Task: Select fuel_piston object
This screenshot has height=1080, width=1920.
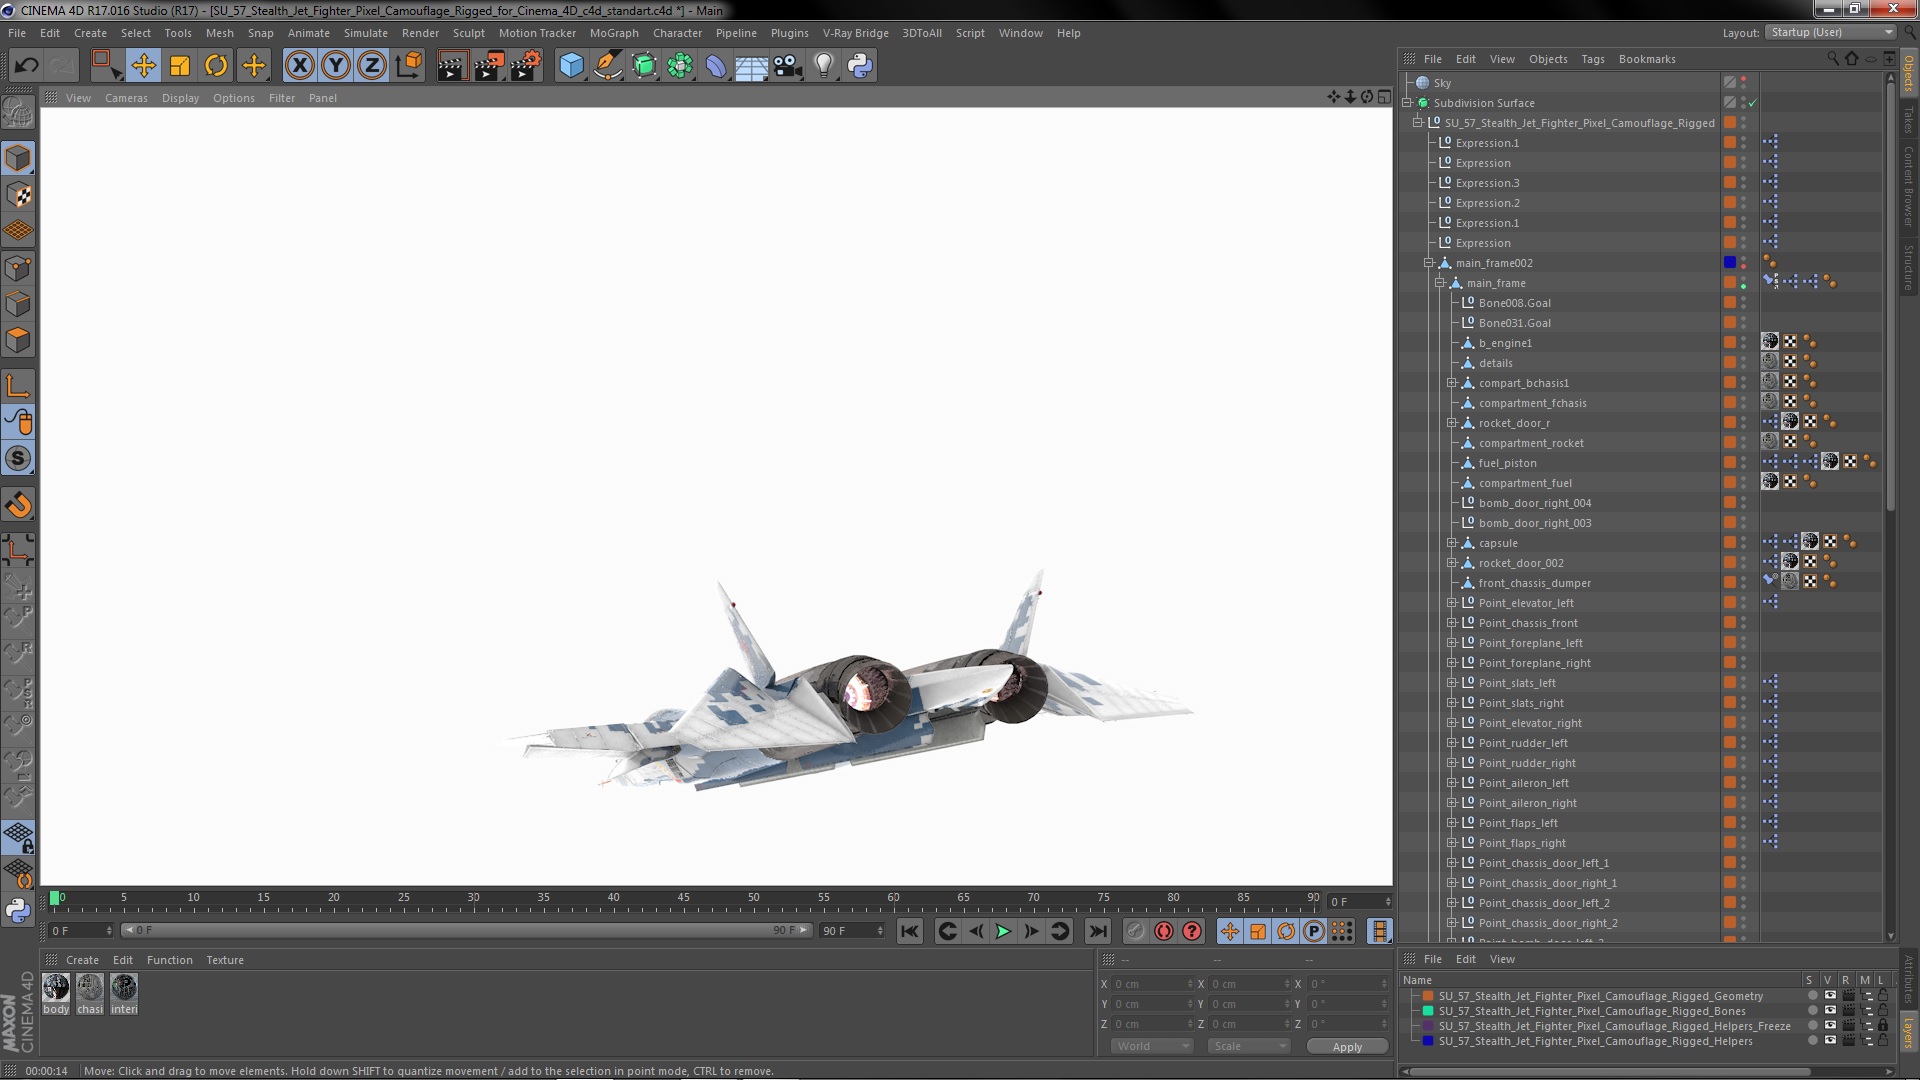Action: pyautogui.click(x=1507, y=463)
